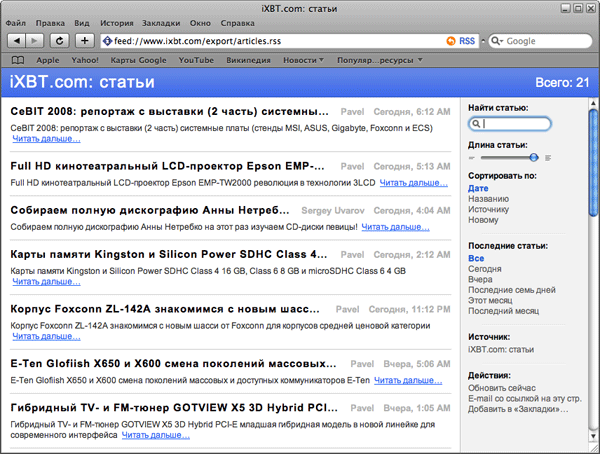Filter articles to Этот месяц
Image resolution: width=600 pixels, height=454 pixels.
[x=490, y=300]
